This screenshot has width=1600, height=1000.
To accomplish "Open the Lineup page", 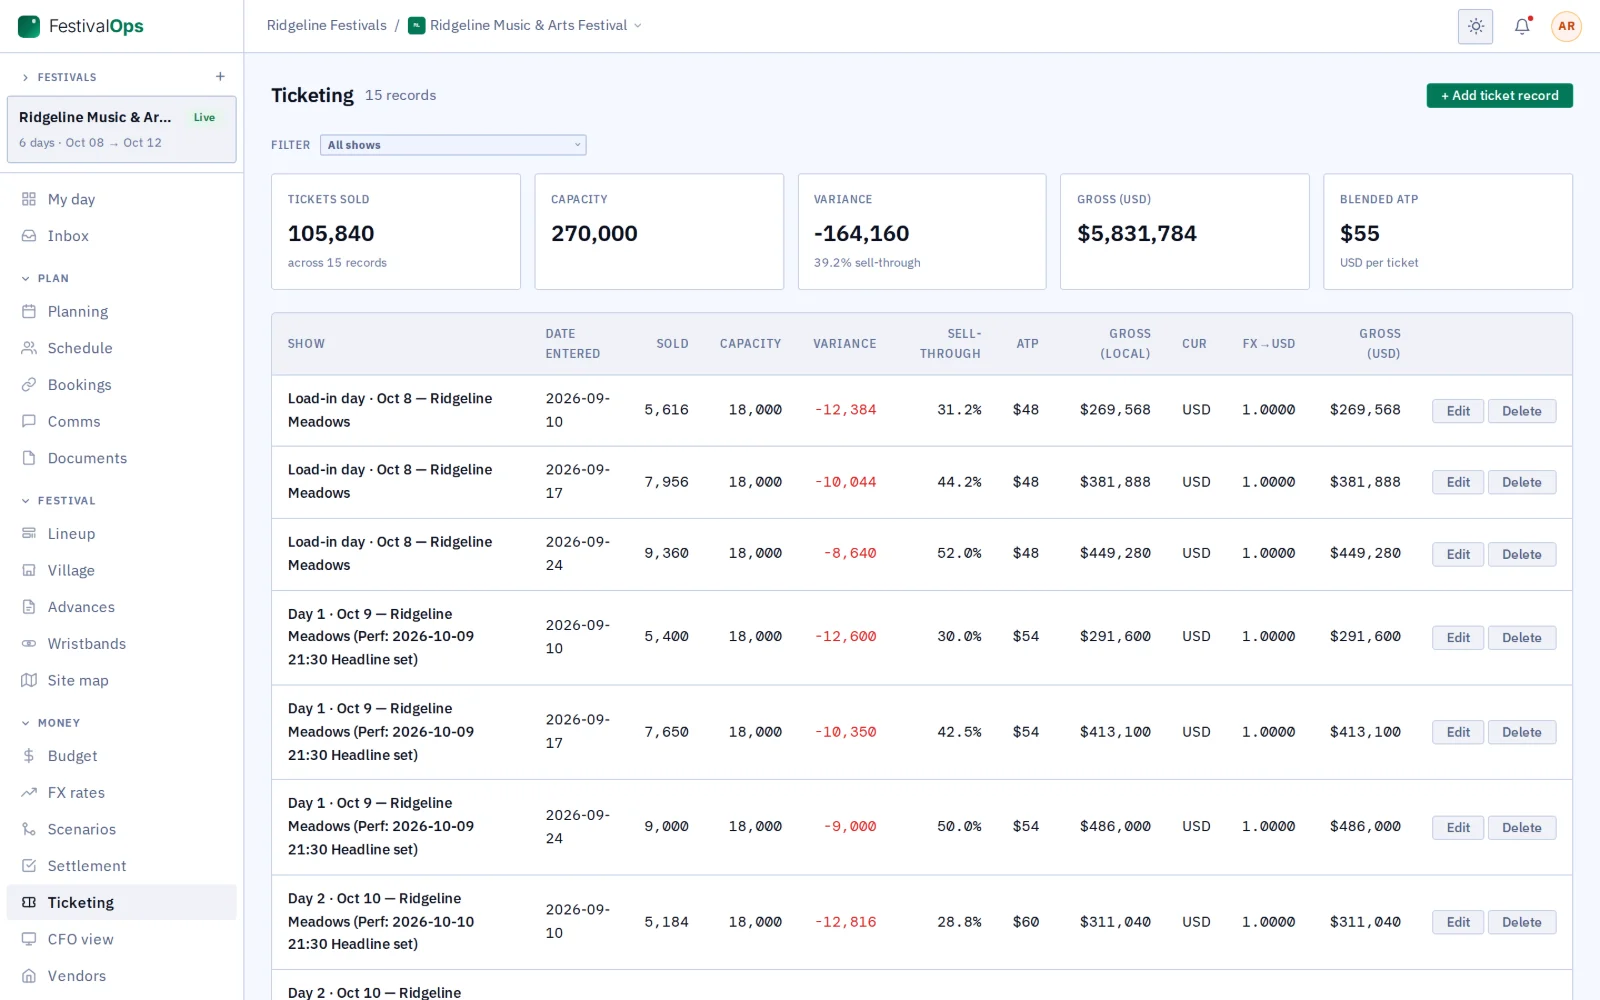I will tap(122, 534).
